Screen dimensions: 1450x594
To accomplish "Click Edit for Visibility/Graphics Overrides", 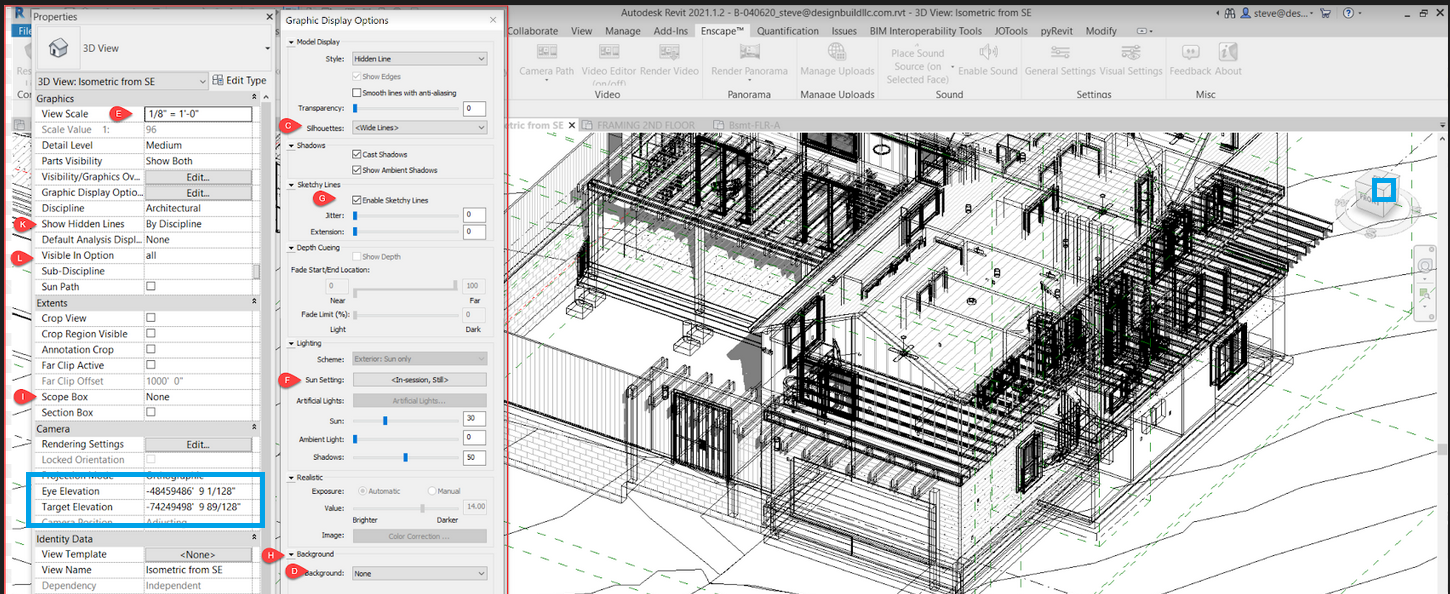I will pos(199,176).
